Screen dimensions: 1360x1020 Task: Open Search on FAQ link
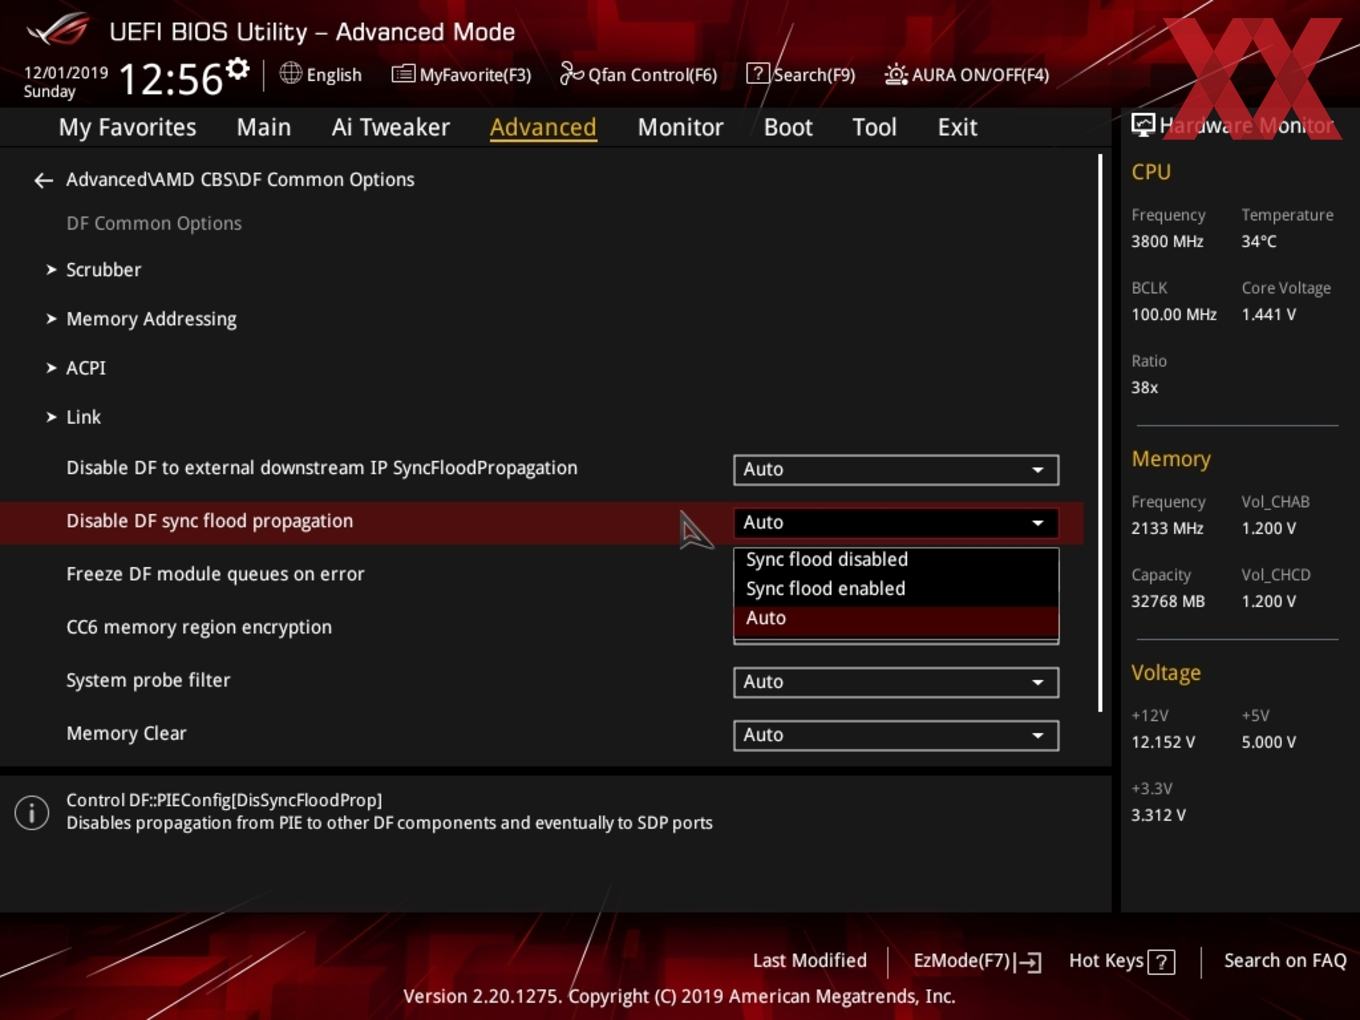coord(1285,961)
